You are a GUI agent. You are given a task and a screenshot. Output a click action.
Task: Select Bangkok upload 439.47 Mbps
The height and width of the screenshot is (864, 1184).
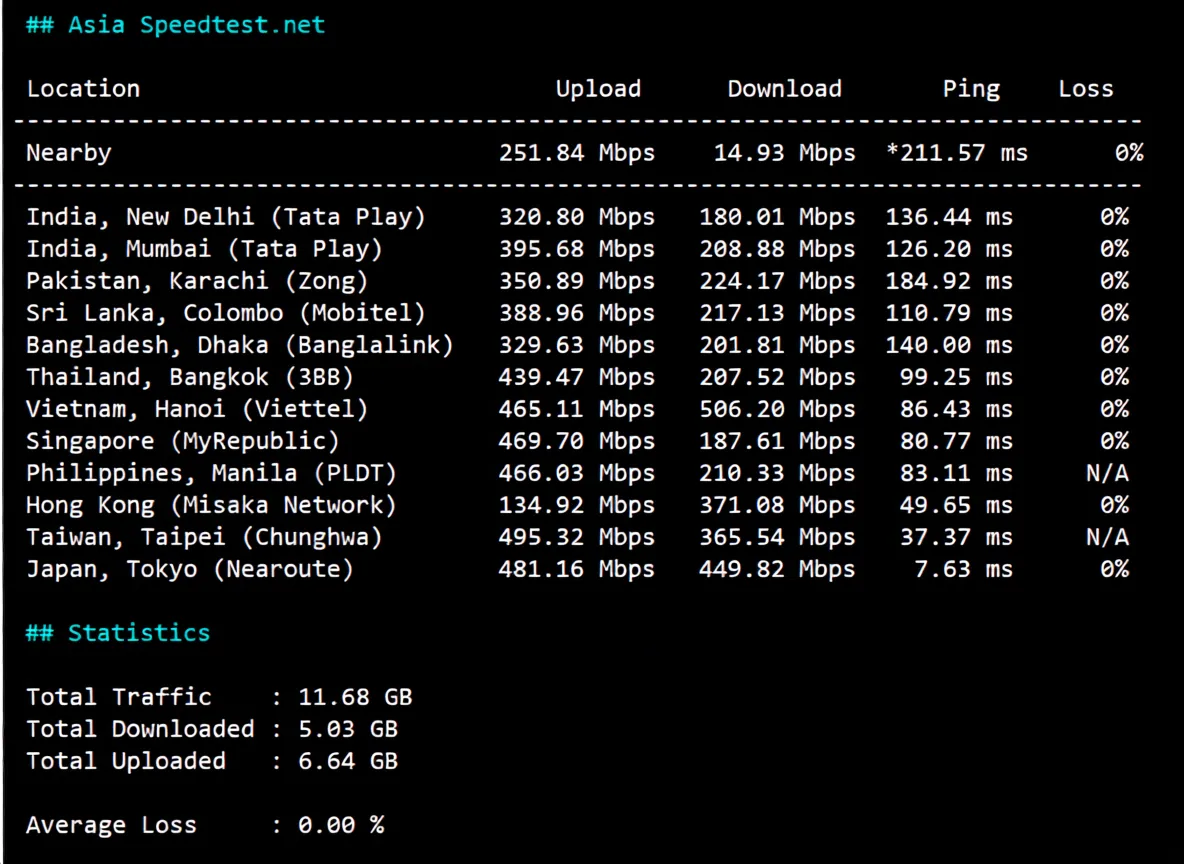pos(577,377)
